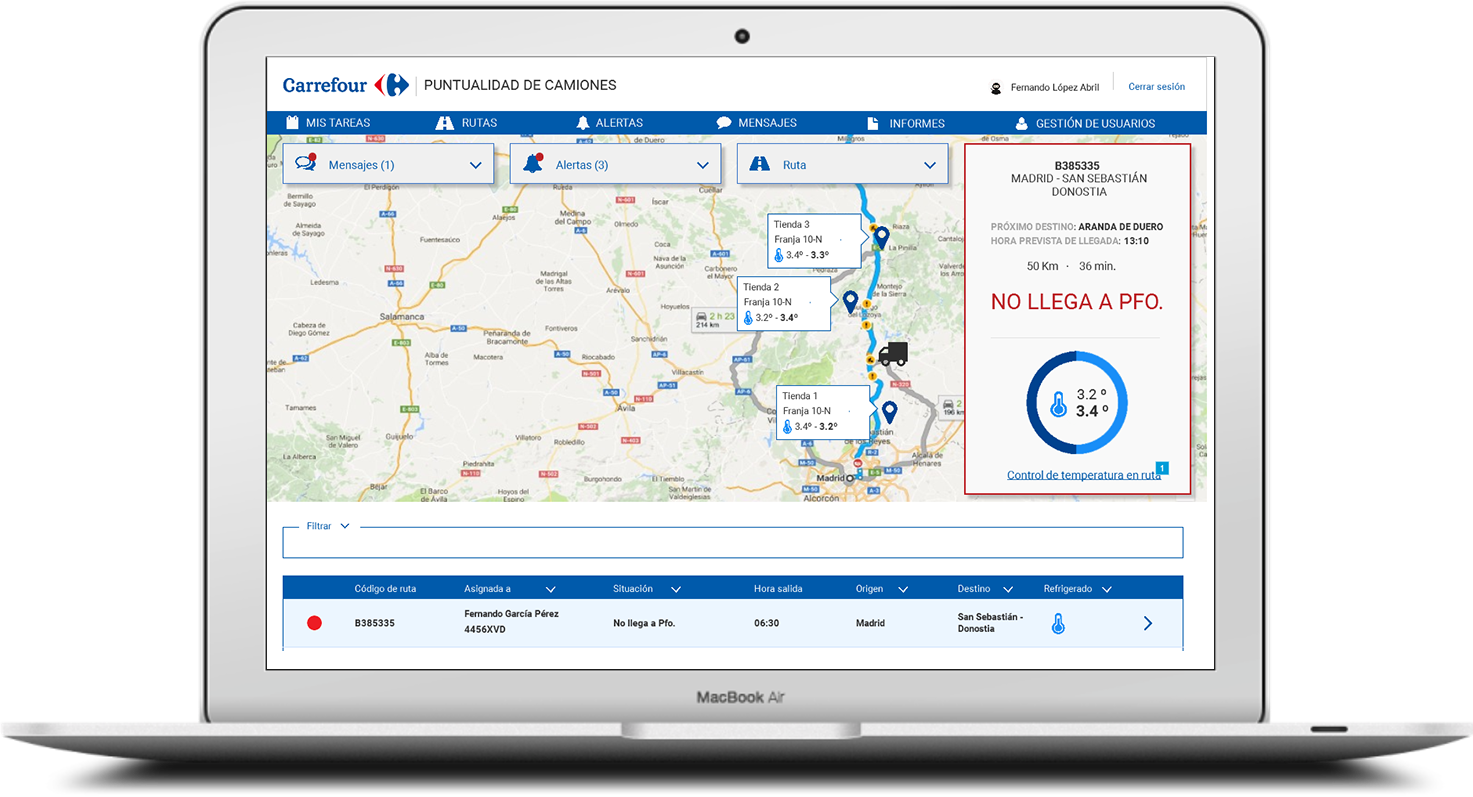Click the red status dot for B385335
This screenshot has width=1473, height=797.
[x=314, y=623]
